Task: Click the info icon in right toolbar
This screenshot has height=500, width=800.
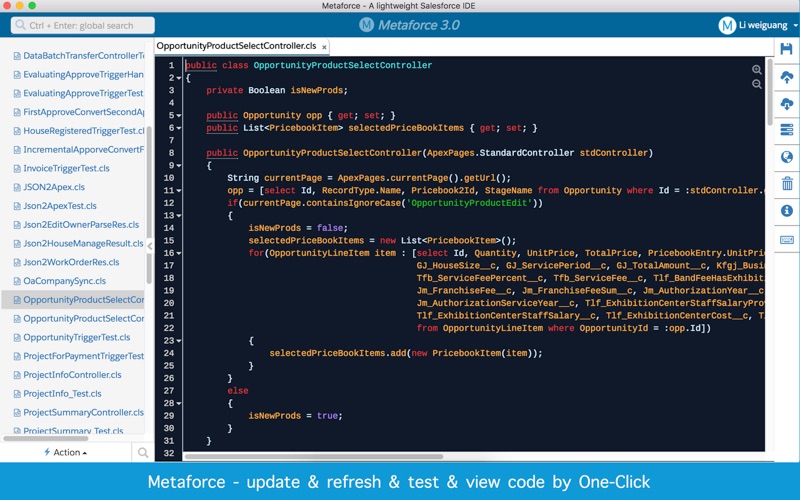Action: (x=786, y=210)
